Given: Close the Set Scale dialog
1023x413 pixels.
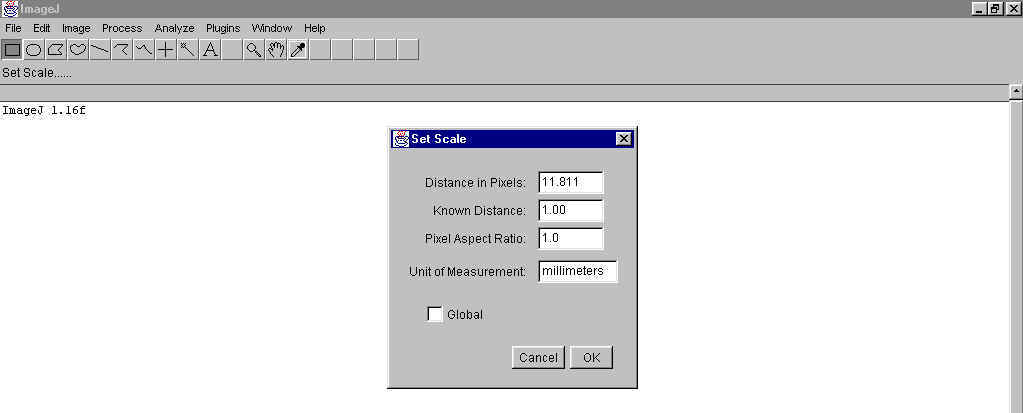Looking at the screenshot, I should pos(624,138).
